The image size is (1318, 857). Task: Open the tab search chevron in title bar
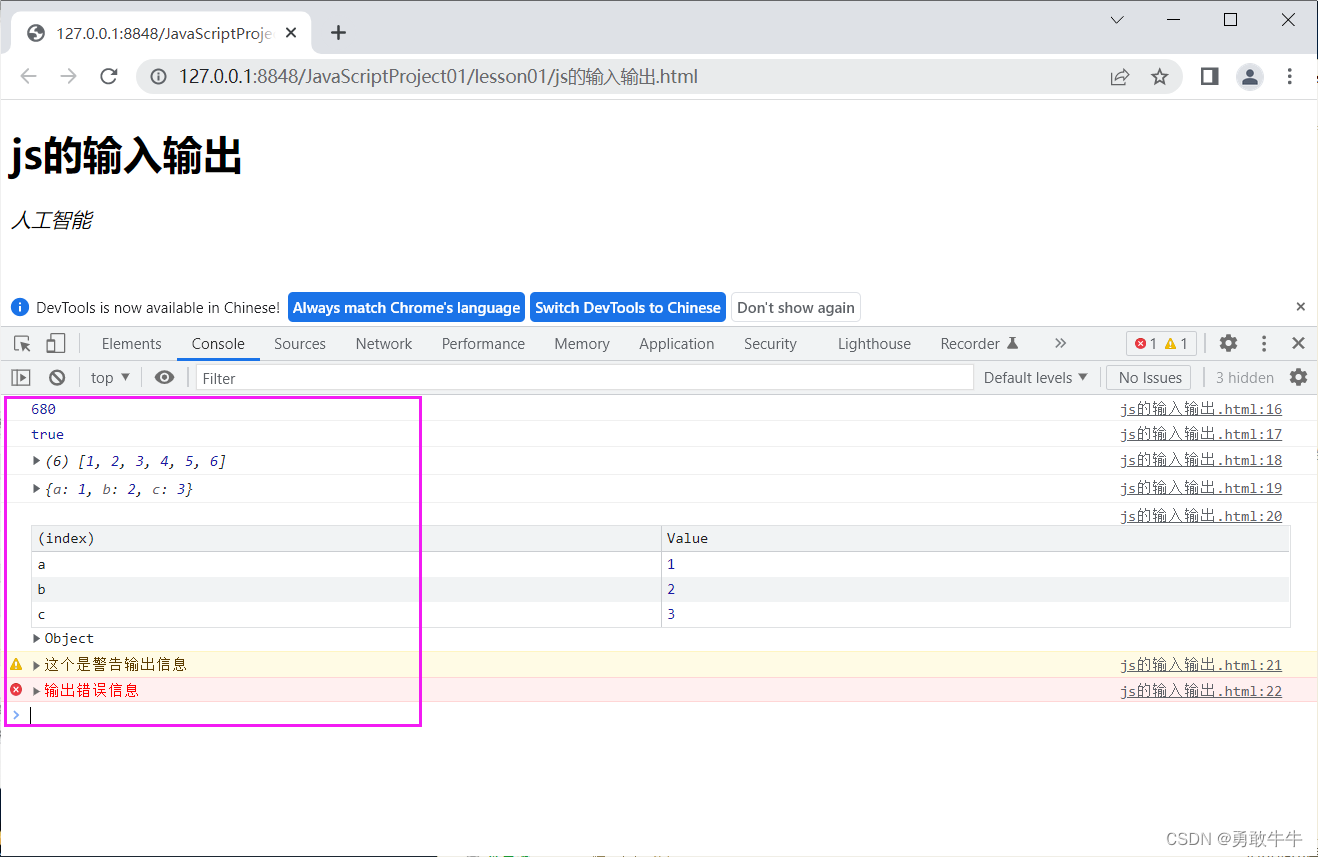(1118, 20)
